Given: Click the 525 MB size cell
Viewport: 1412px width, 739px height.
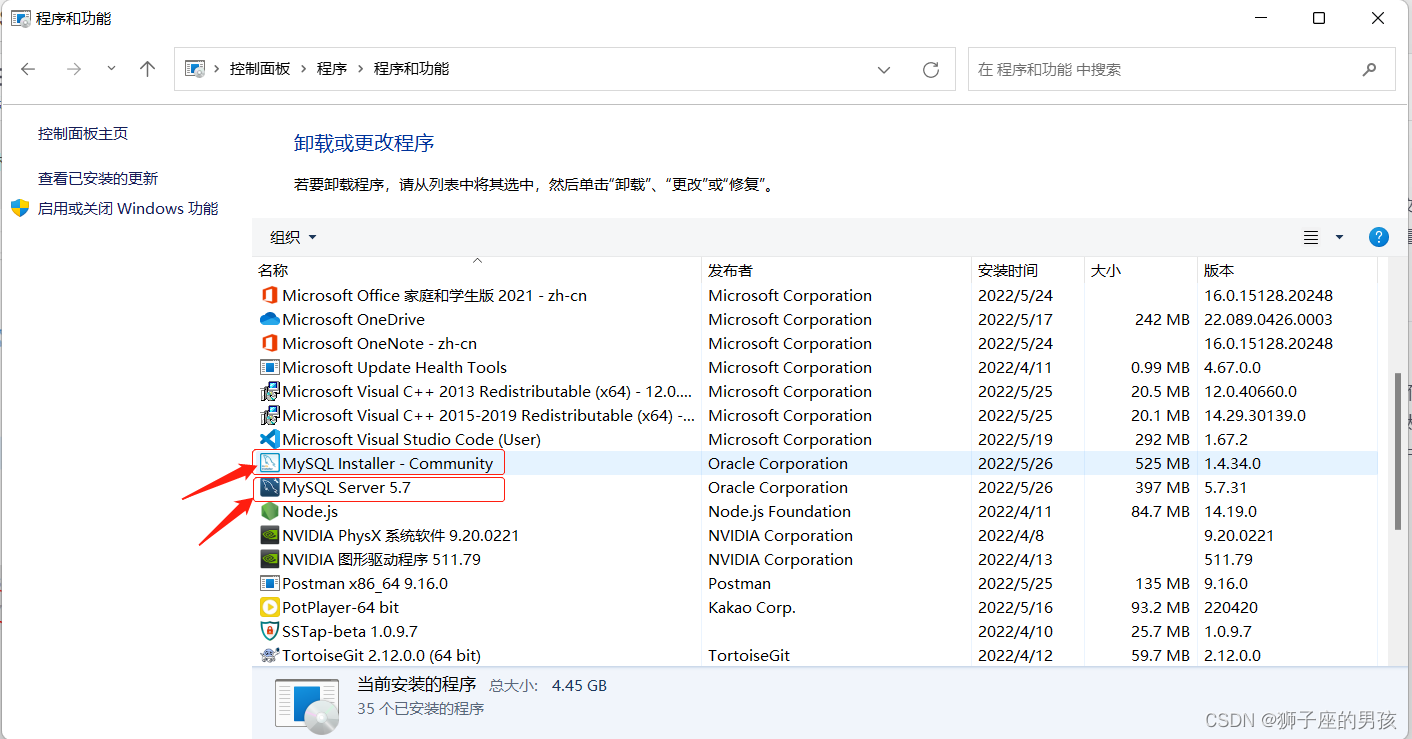Looking at the screenshot, I should [1163, 463].
